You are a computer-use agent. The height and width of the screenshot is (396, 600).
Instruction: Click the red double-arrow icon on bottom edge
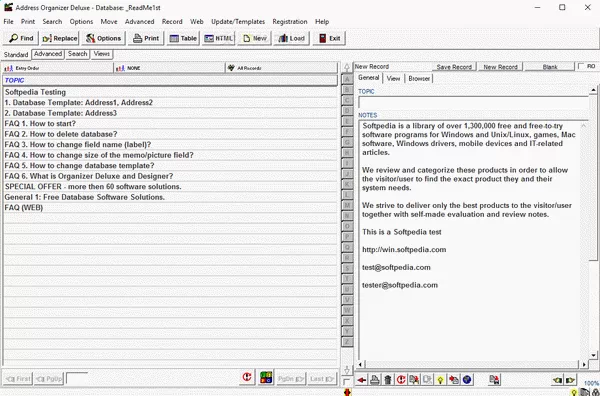[347, 392]
